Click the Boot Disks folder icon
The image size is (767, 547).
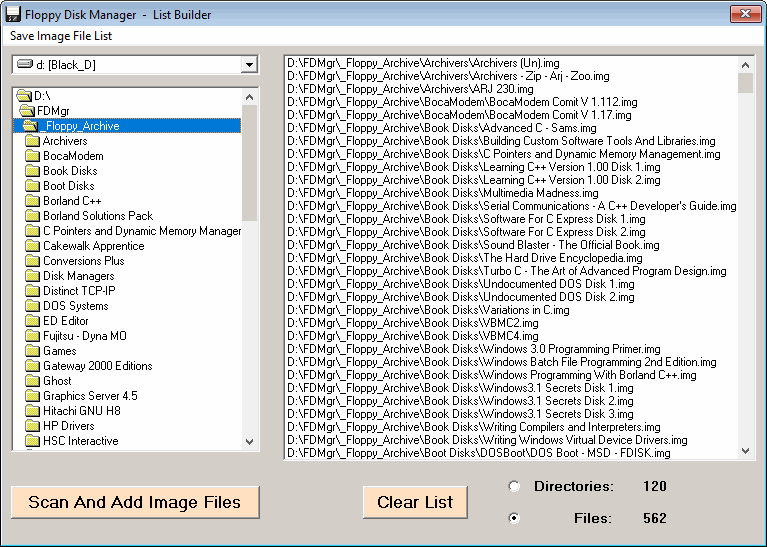coord(33,186)
